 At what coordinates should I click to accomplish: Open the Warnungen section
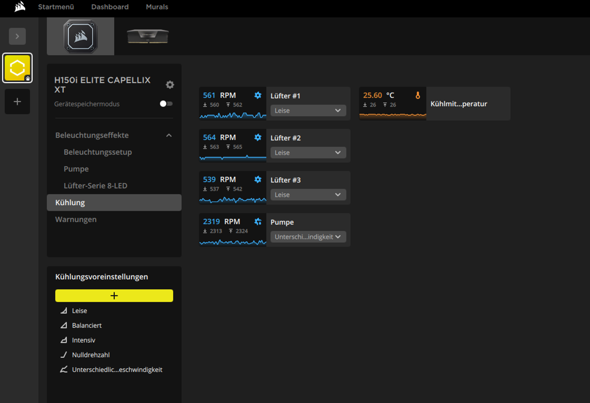(76, 219)
